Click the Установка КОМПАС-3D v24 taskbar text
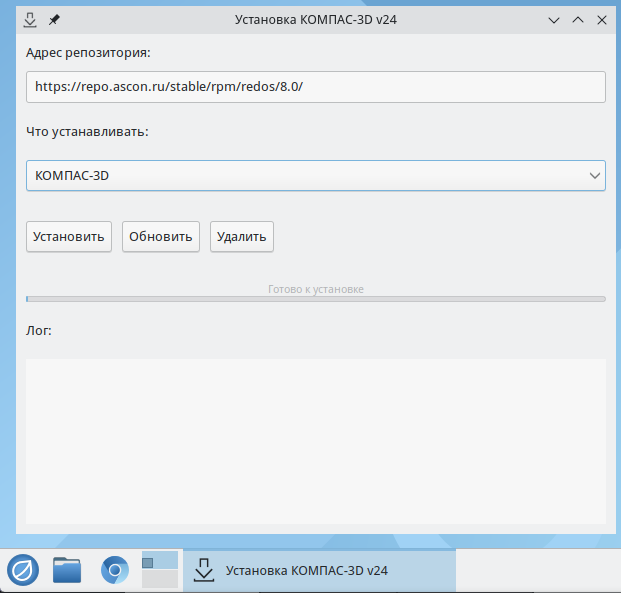This screenshot has height=593, width=621. 307,571
